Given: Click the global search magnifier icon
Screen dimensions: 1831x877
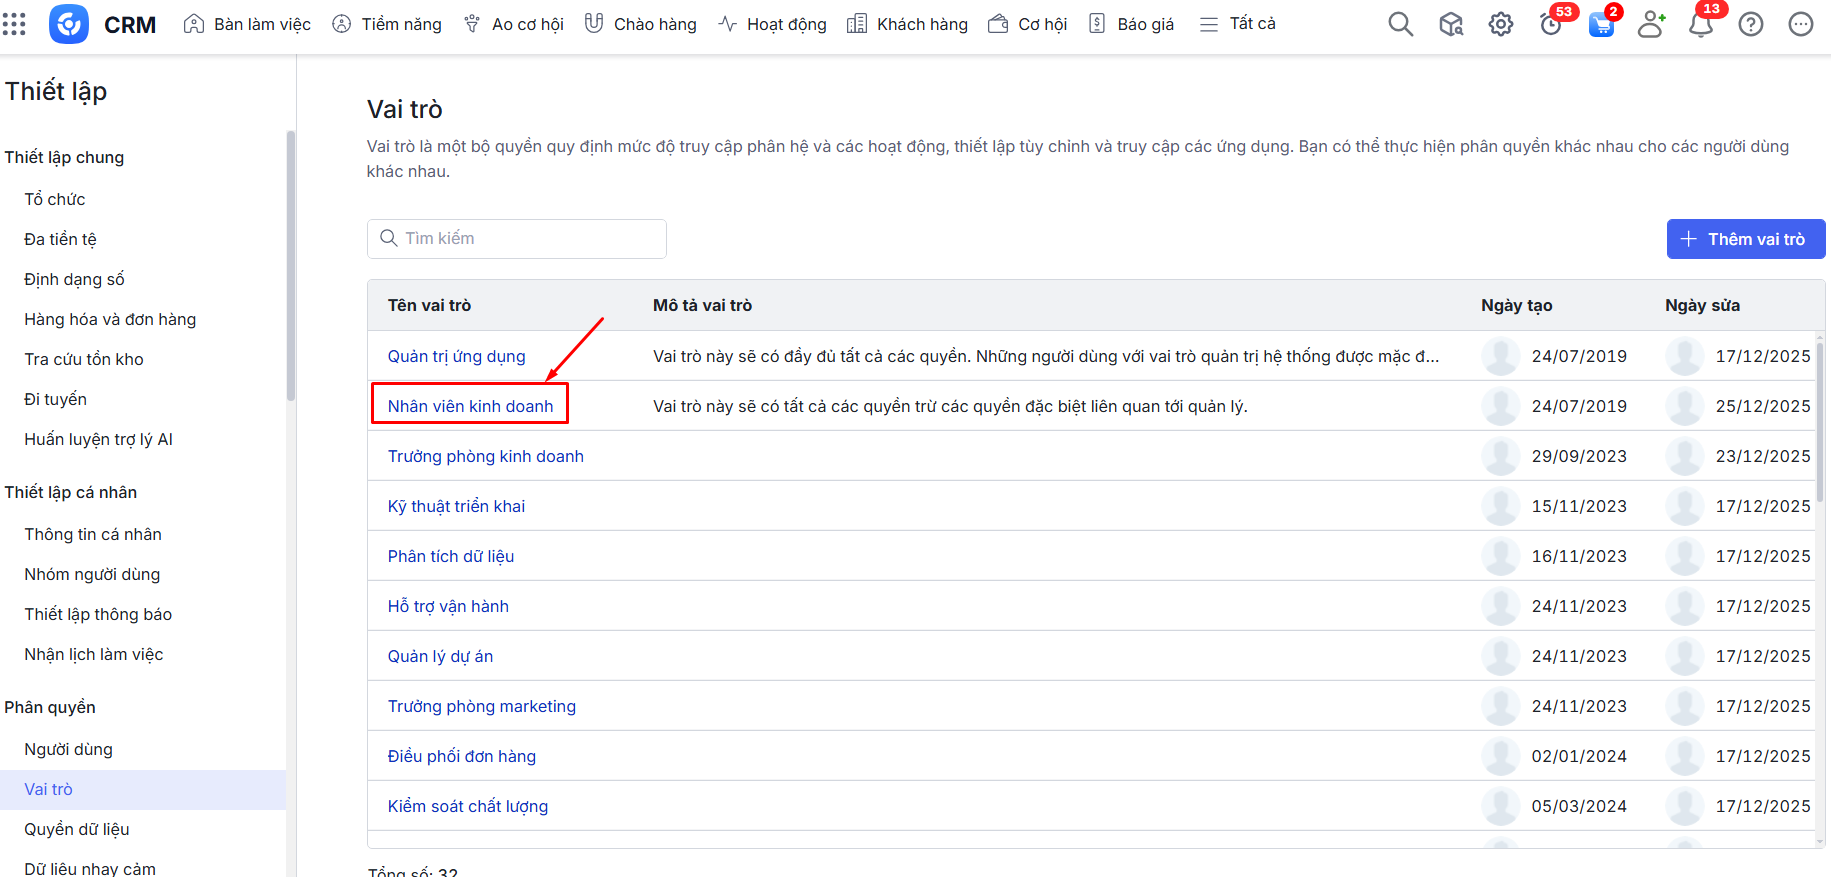Looking at the screenshot, I should [x=1400, y=24].
